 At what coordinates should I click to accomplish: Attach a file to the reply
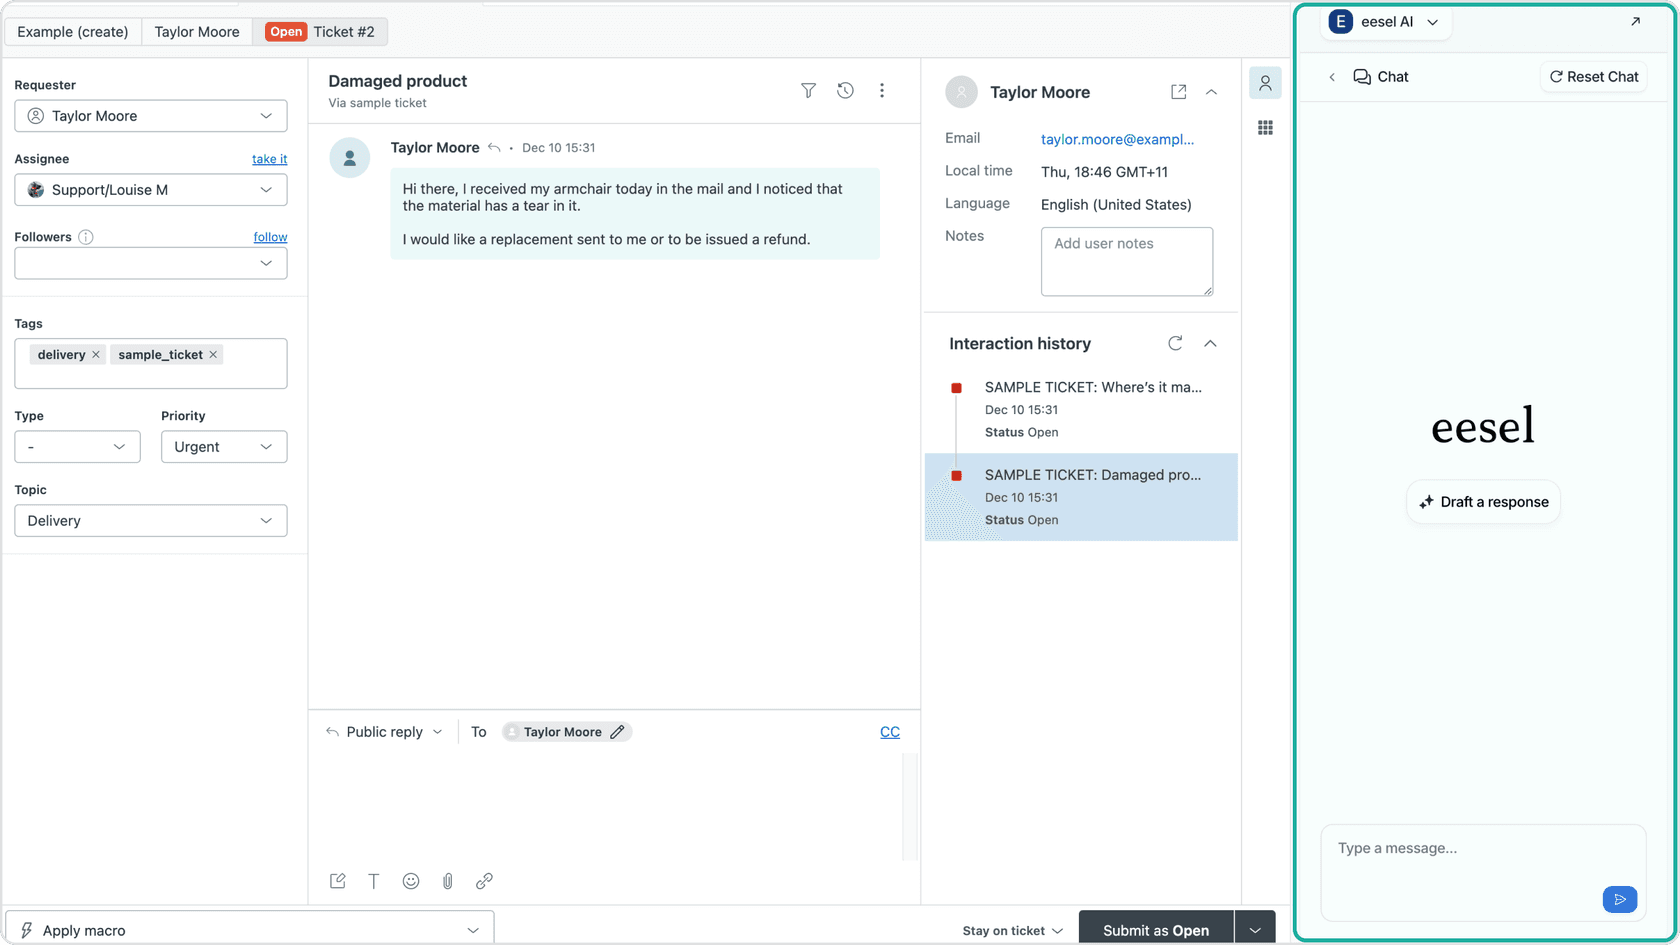pos(448,881)
